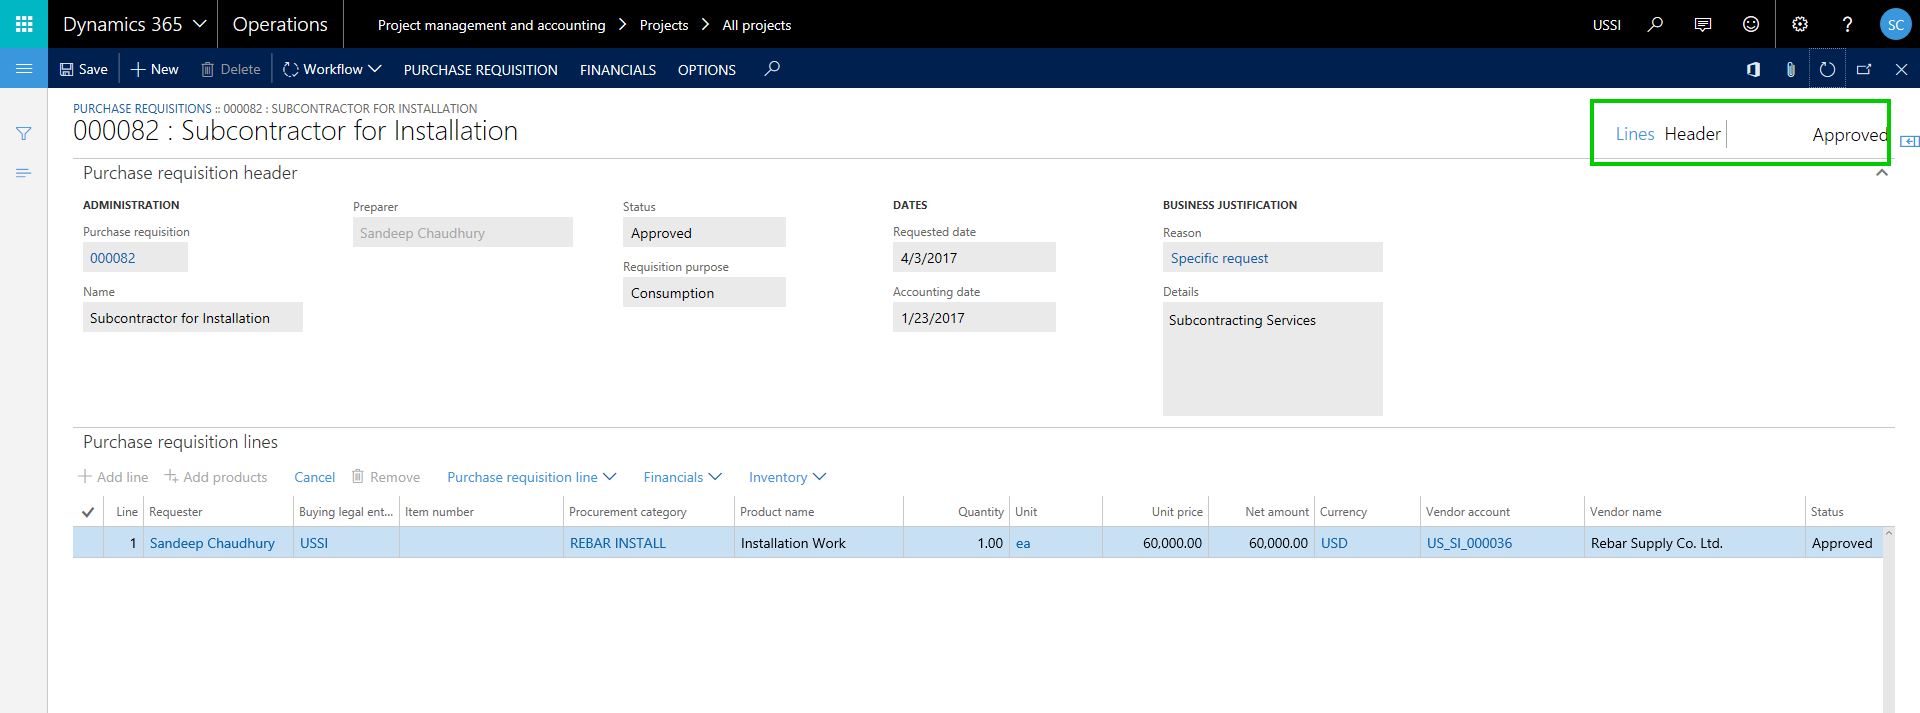Click the feedback smiley icon
Image resolution: width=1920 pixels, height=713 pixels.
point(1751,24)
